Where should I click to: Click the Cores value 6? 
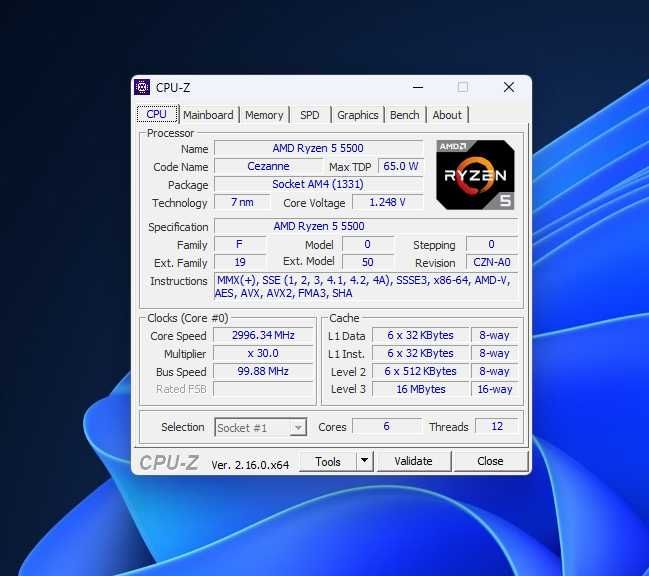(x=387, y=426)
